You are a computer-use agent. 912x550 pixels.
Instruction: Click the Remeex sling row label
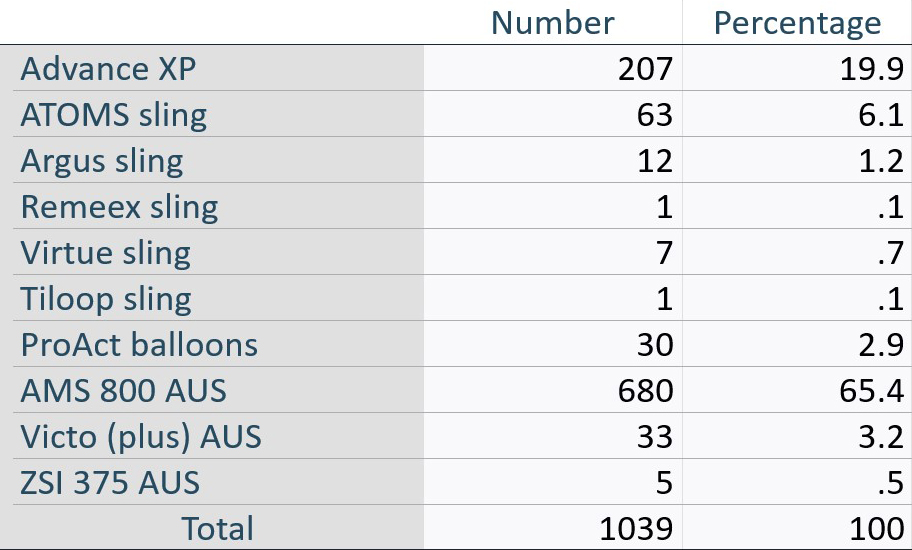pyautogui.click(x=120, y=207)
